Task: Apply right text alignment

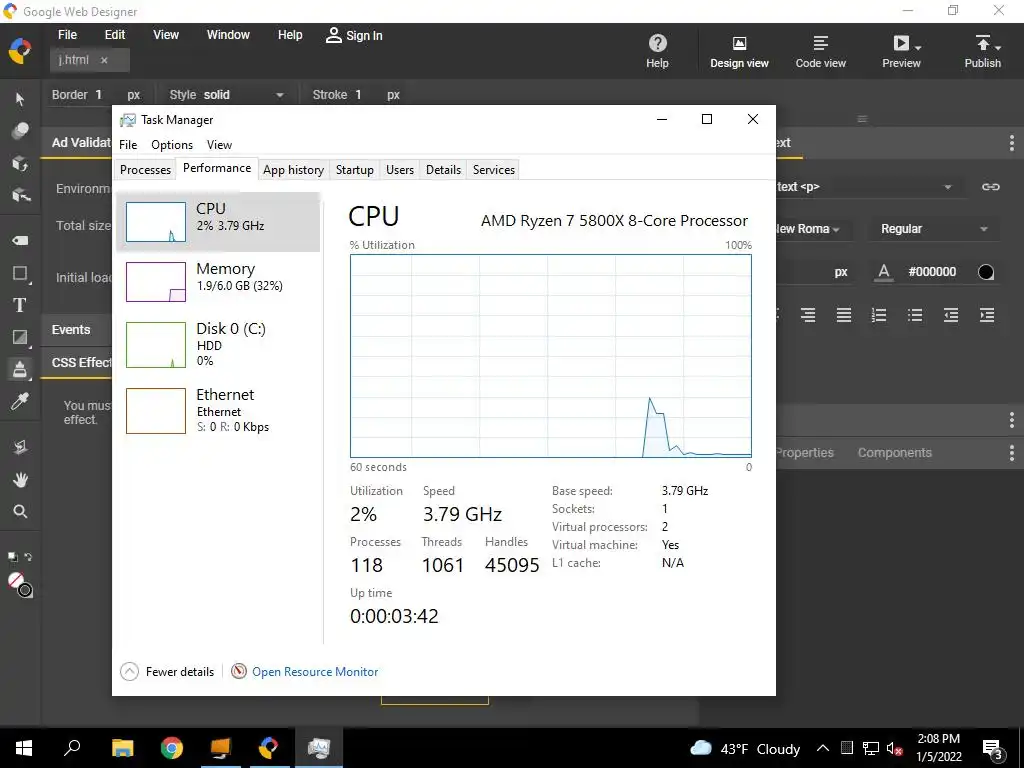Action: click(808, 315)
